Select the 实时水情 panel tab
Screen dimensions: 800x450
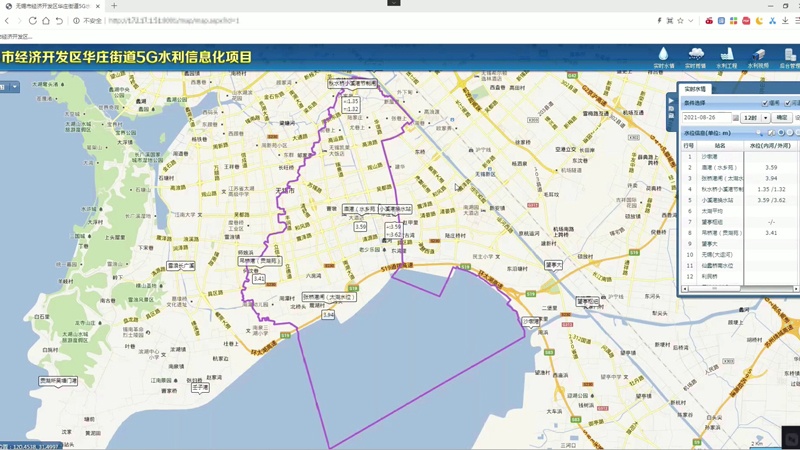coord(695,89)
